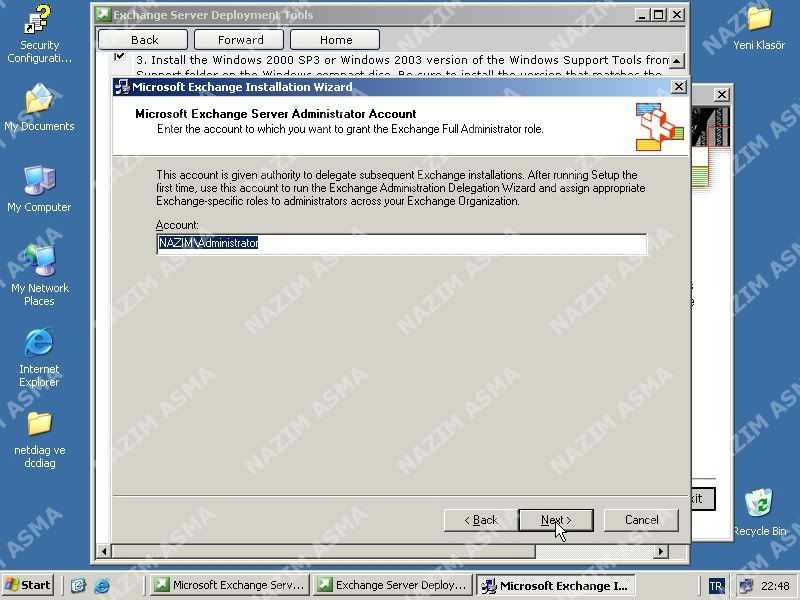Close the Exchange Server Deployment Tools window
This screenshot has height=600, width=800.
coord(677,15)
